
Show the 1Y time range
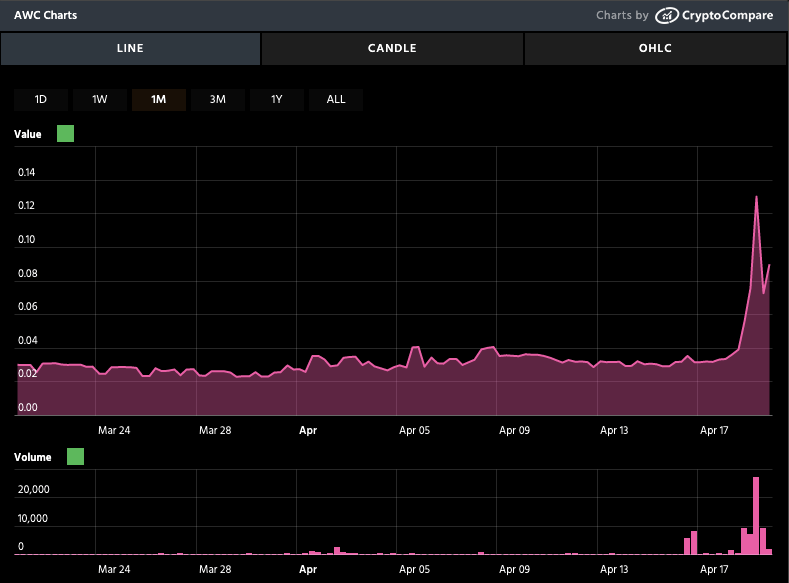click(277, 99)
